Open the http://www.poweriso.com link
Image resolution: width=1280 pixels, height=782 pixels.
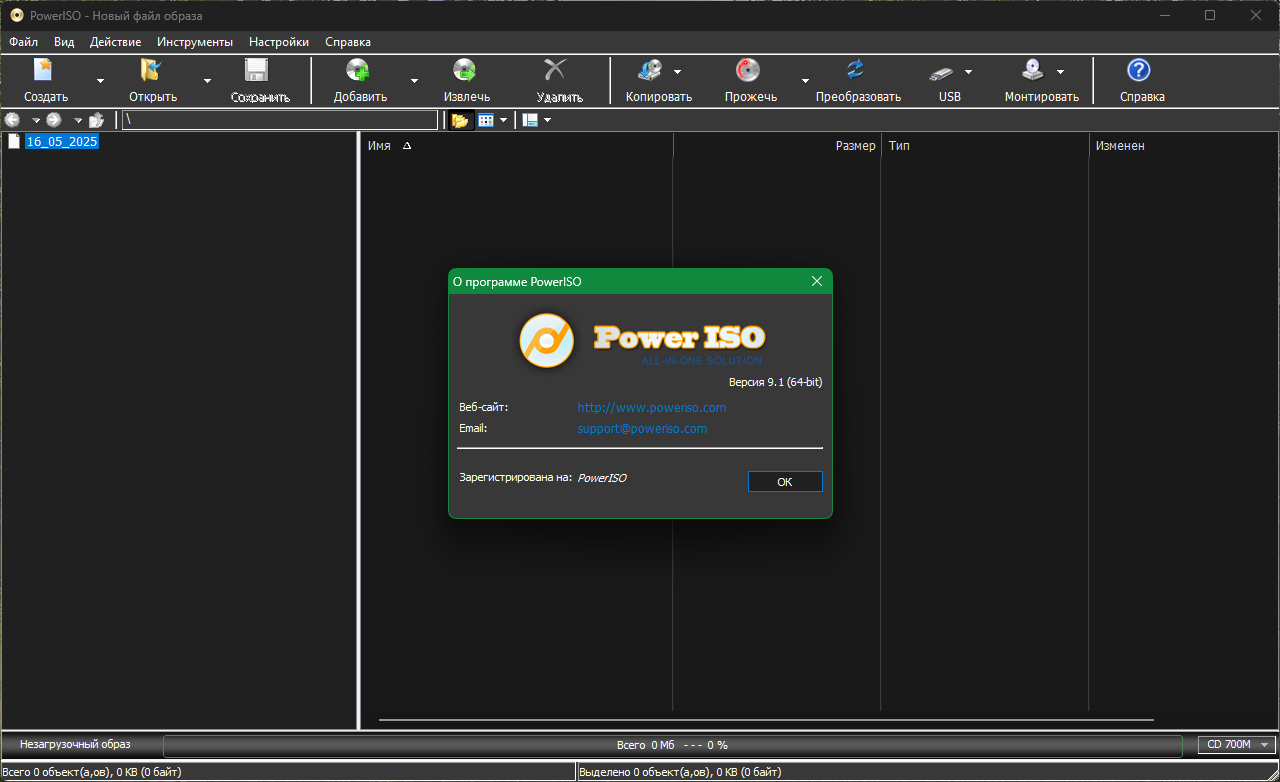point(652,408)
